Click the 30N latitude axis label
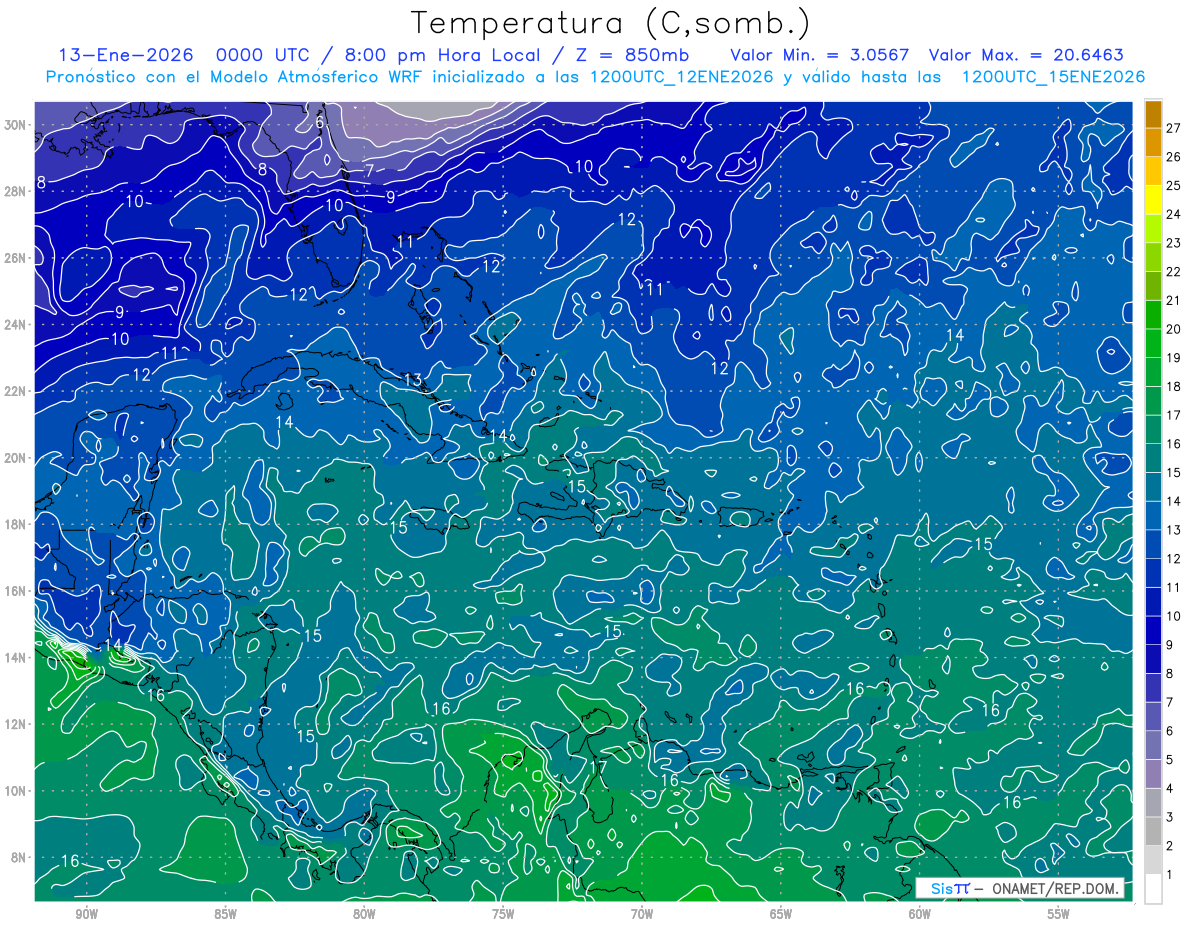 16,125
